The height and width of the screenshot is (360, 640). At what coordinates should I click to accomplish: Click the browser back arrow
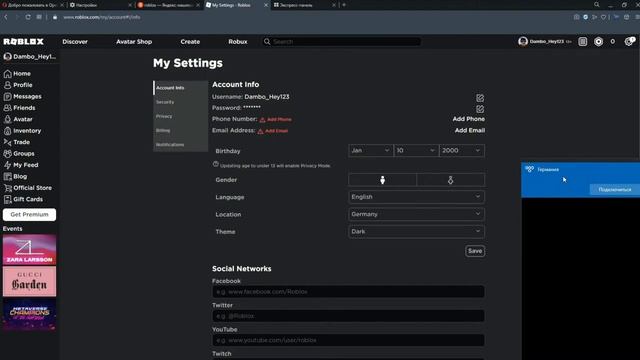(x=6, y=17)
